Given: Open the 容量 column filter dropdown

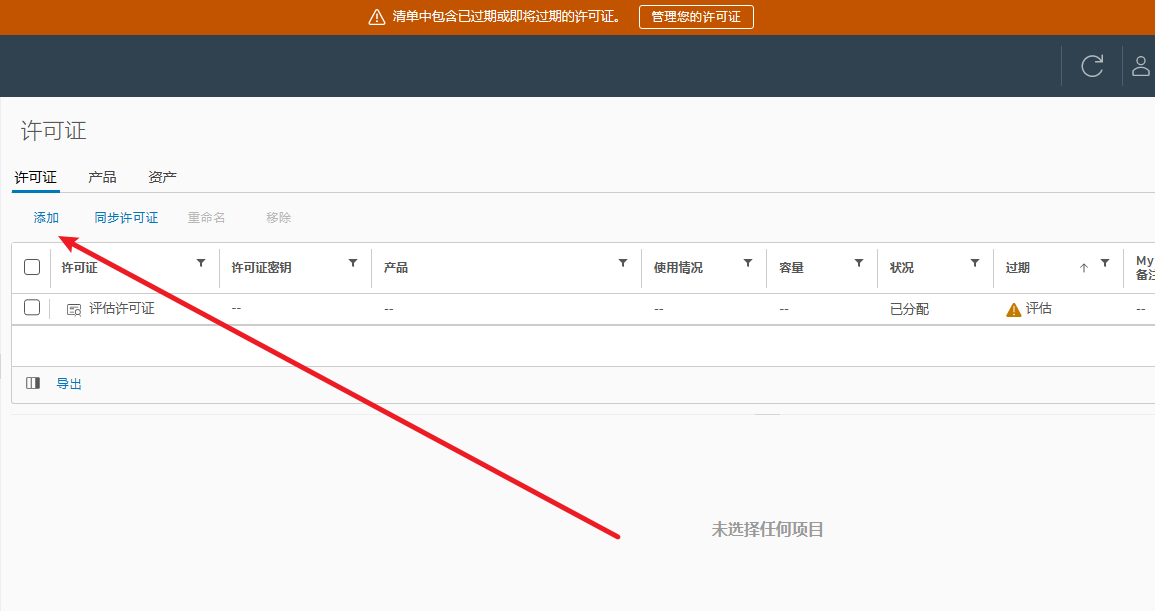Looking at the screenshot, I should [x=859, y=263].
